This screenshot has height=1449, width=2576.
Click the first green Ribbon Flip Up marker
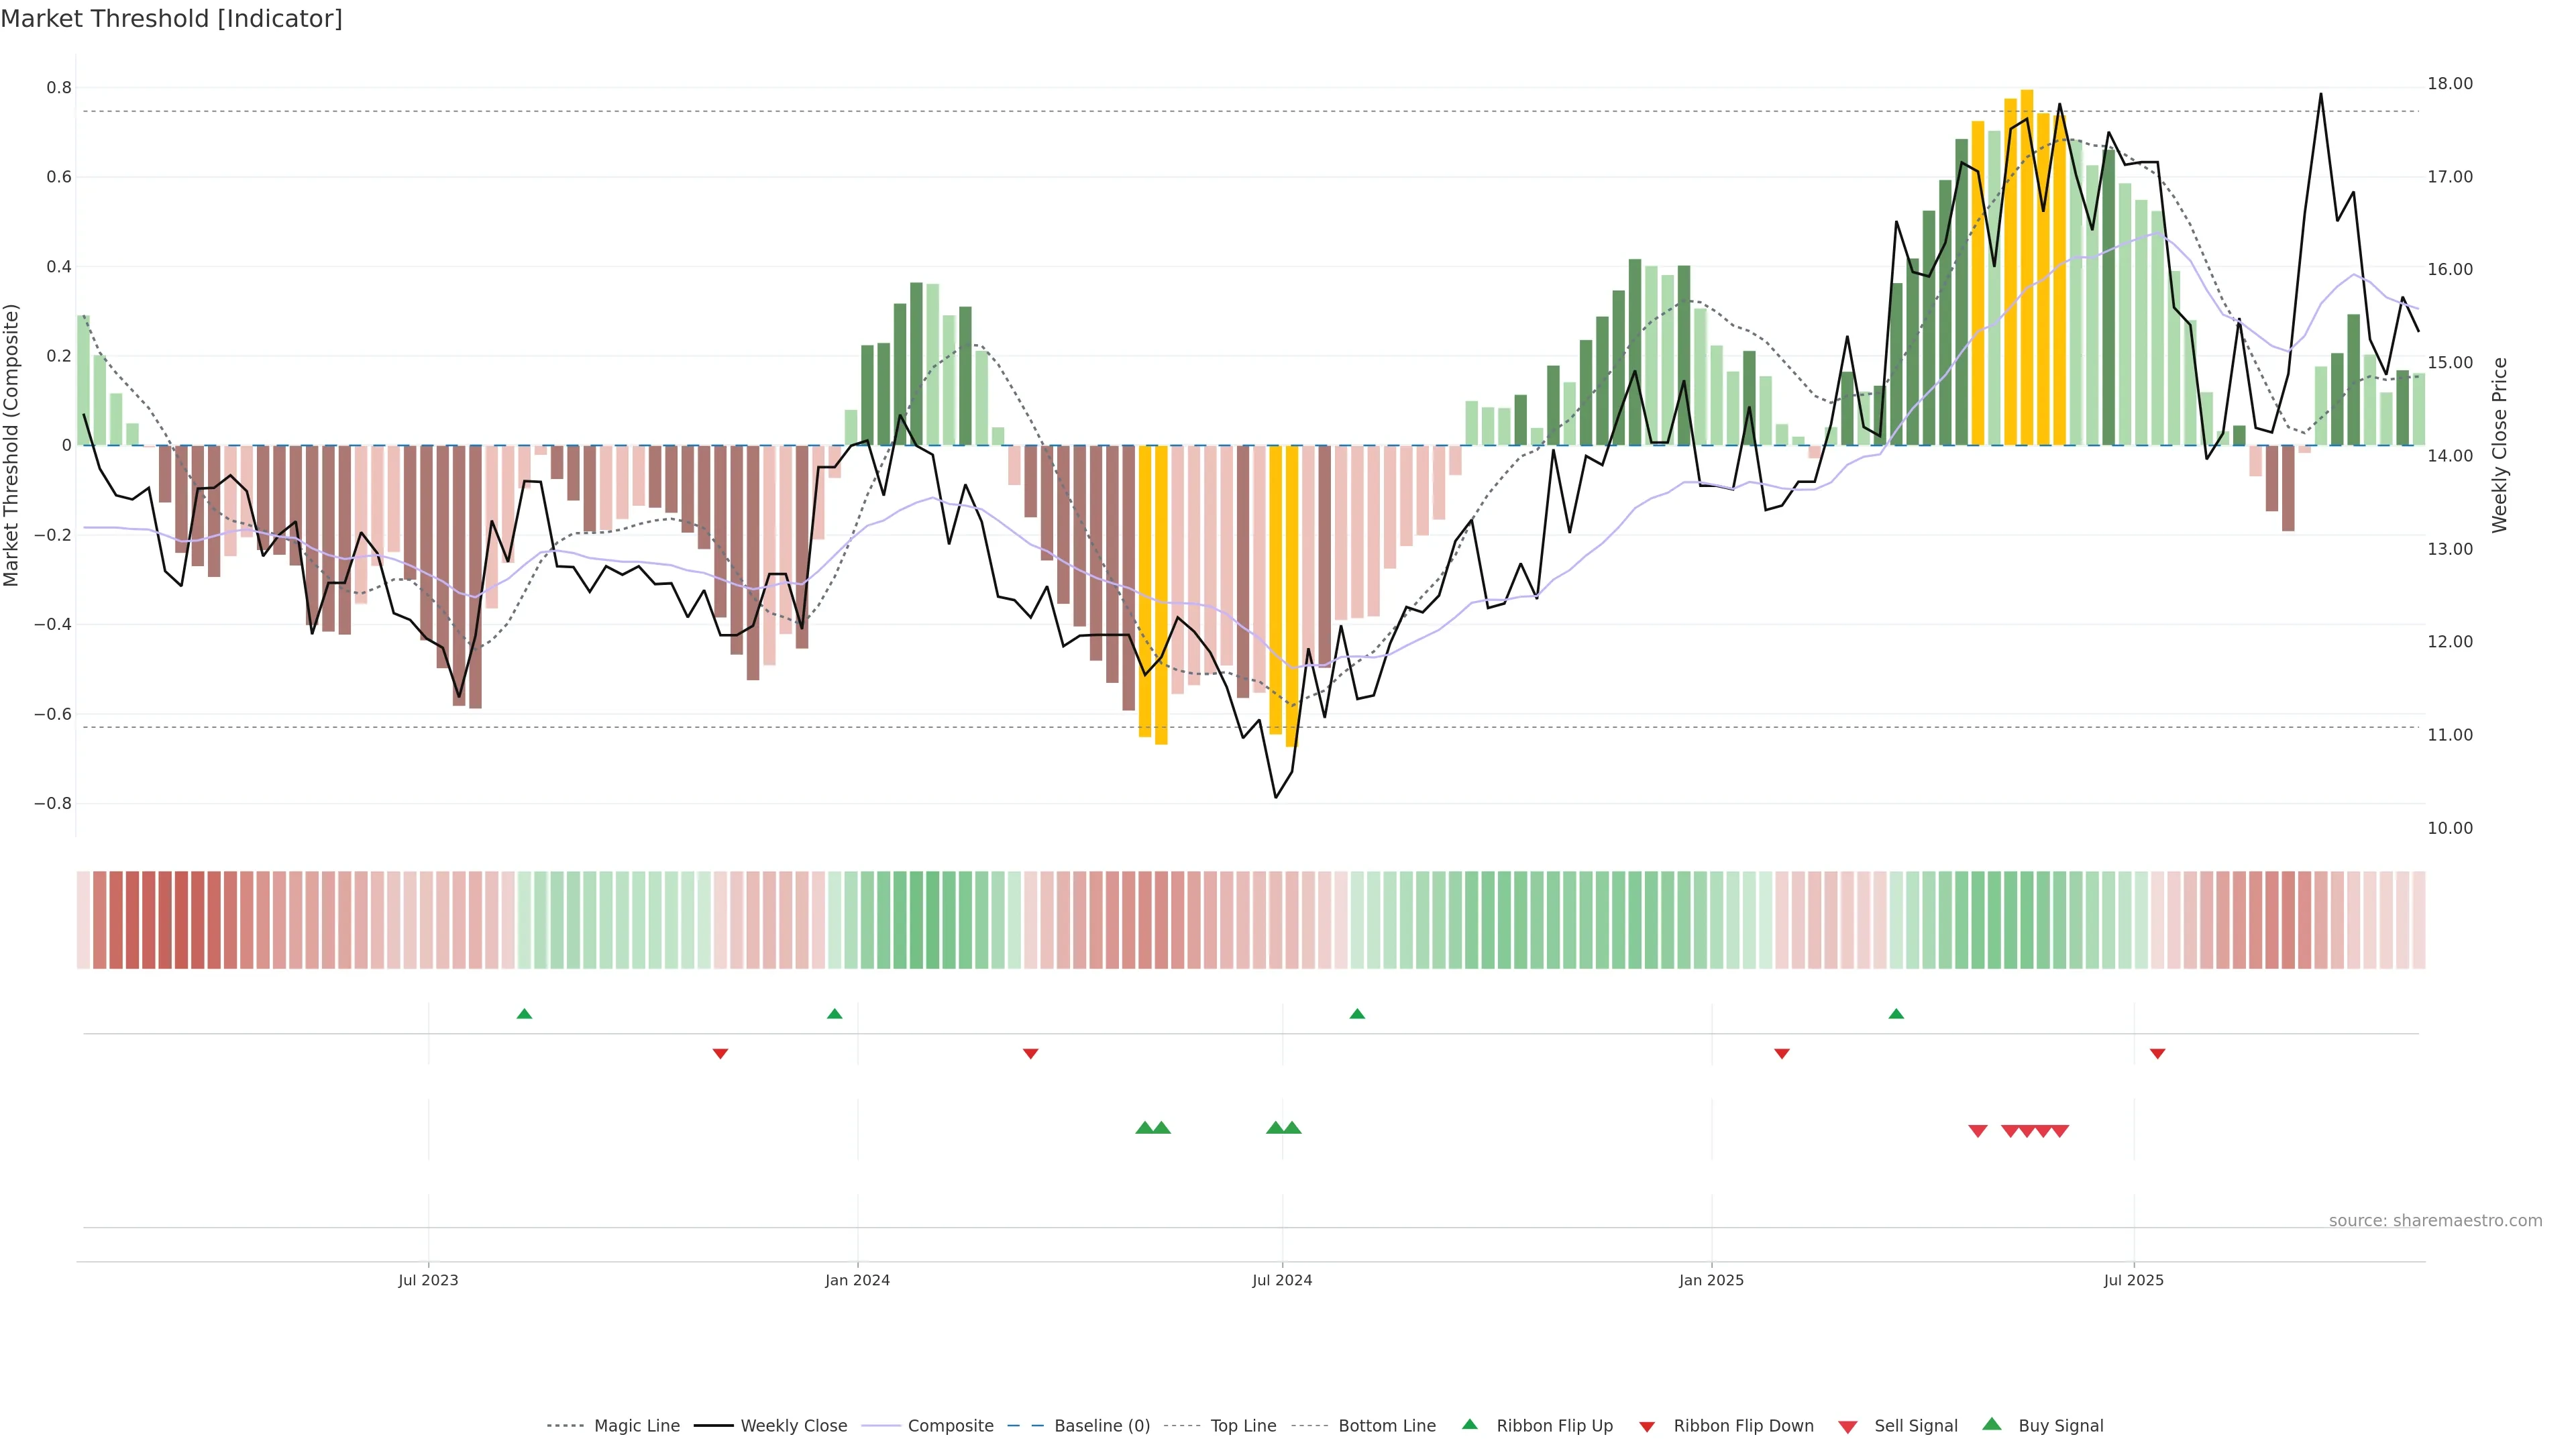(524, 1014)
